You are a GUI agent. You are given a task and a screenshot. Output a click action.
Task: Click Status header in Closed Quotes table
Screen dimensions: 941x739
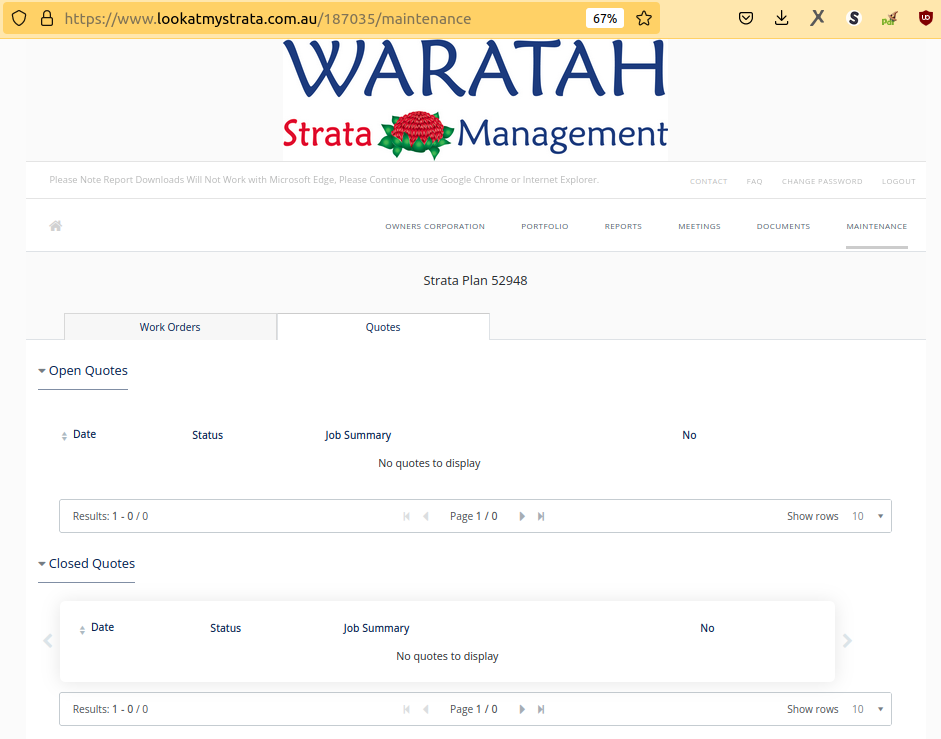[226, 628]
